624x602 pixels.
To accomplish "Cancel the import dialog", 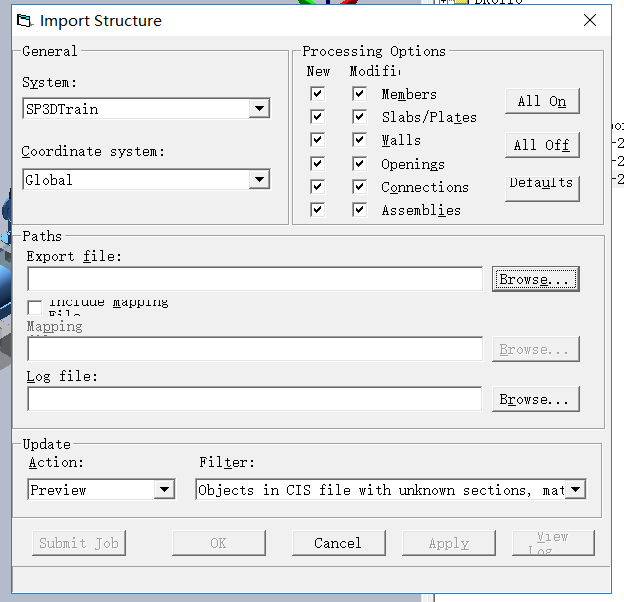I will point(339,543).
